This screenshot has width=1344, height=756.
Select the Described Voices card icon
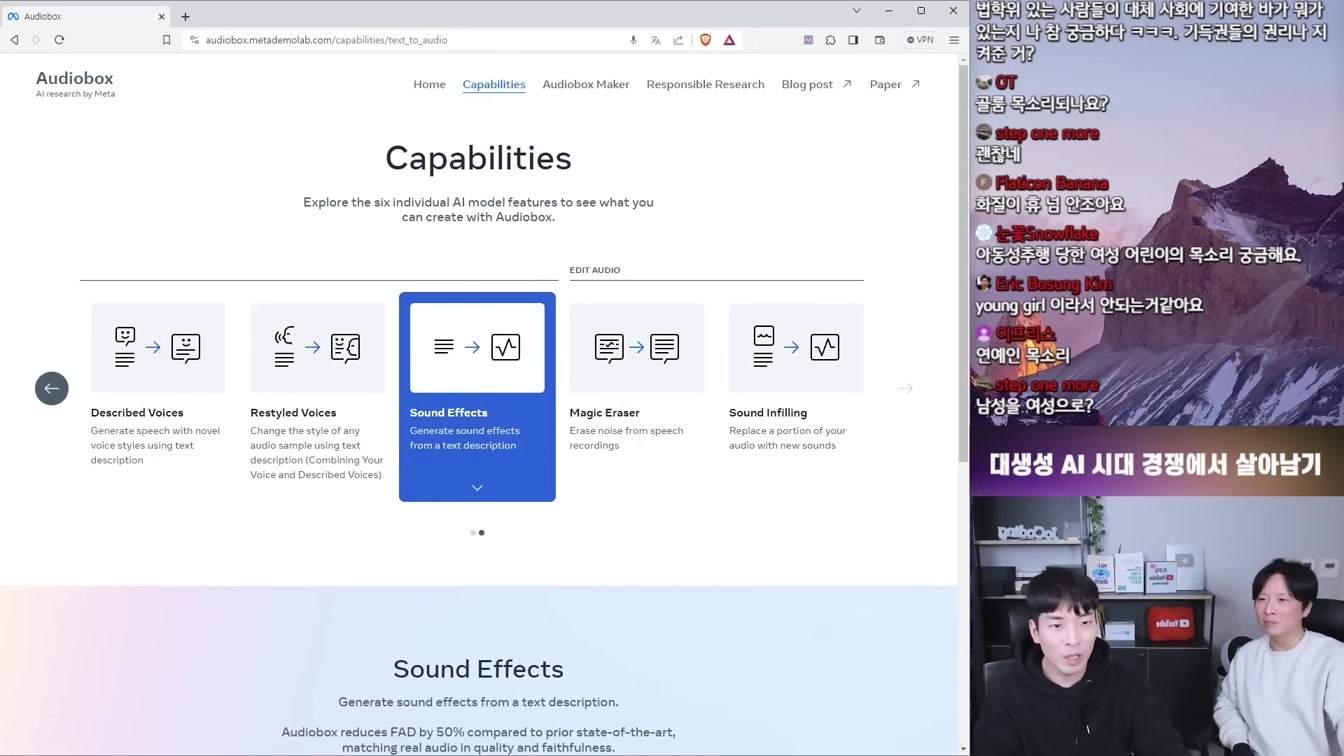[158, 347]
